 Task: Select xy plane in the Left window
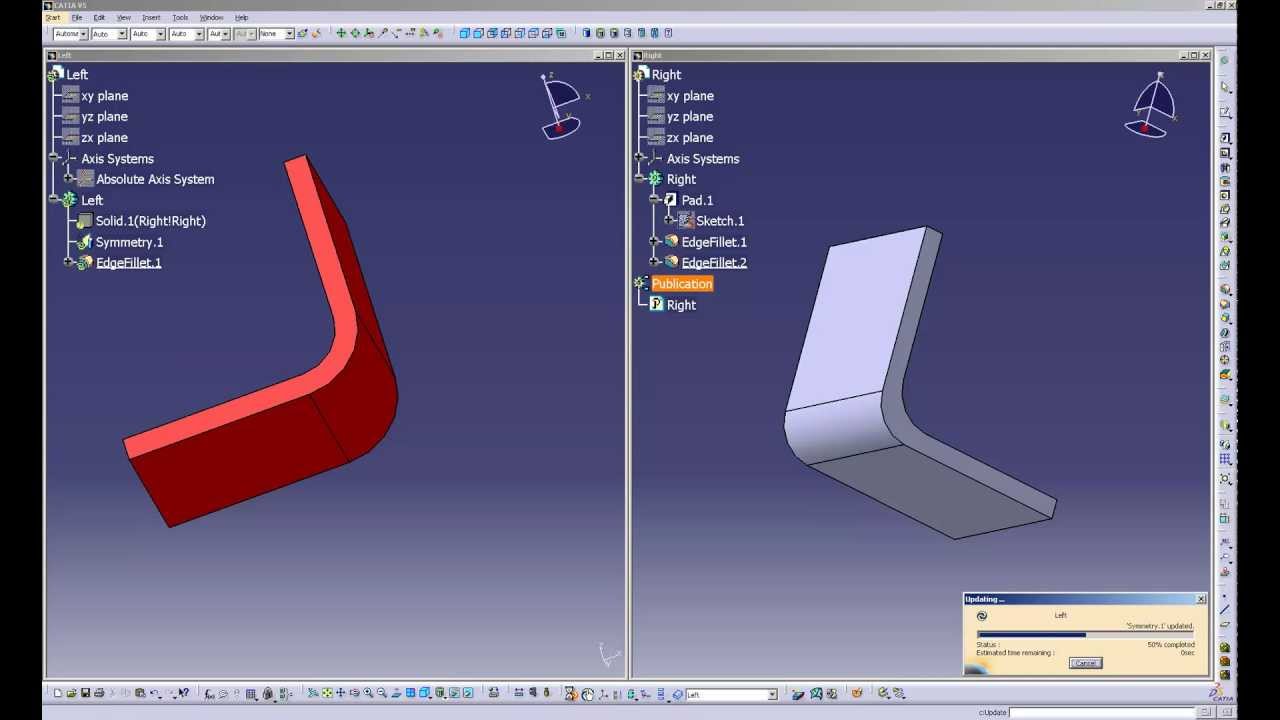105,96
